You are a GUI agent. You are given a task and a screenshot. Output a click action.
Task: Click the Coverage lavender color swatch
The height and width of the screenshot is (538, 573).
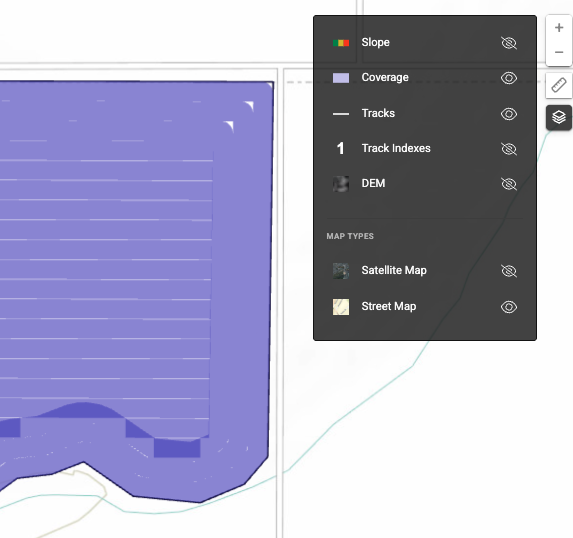pos(341,78)
